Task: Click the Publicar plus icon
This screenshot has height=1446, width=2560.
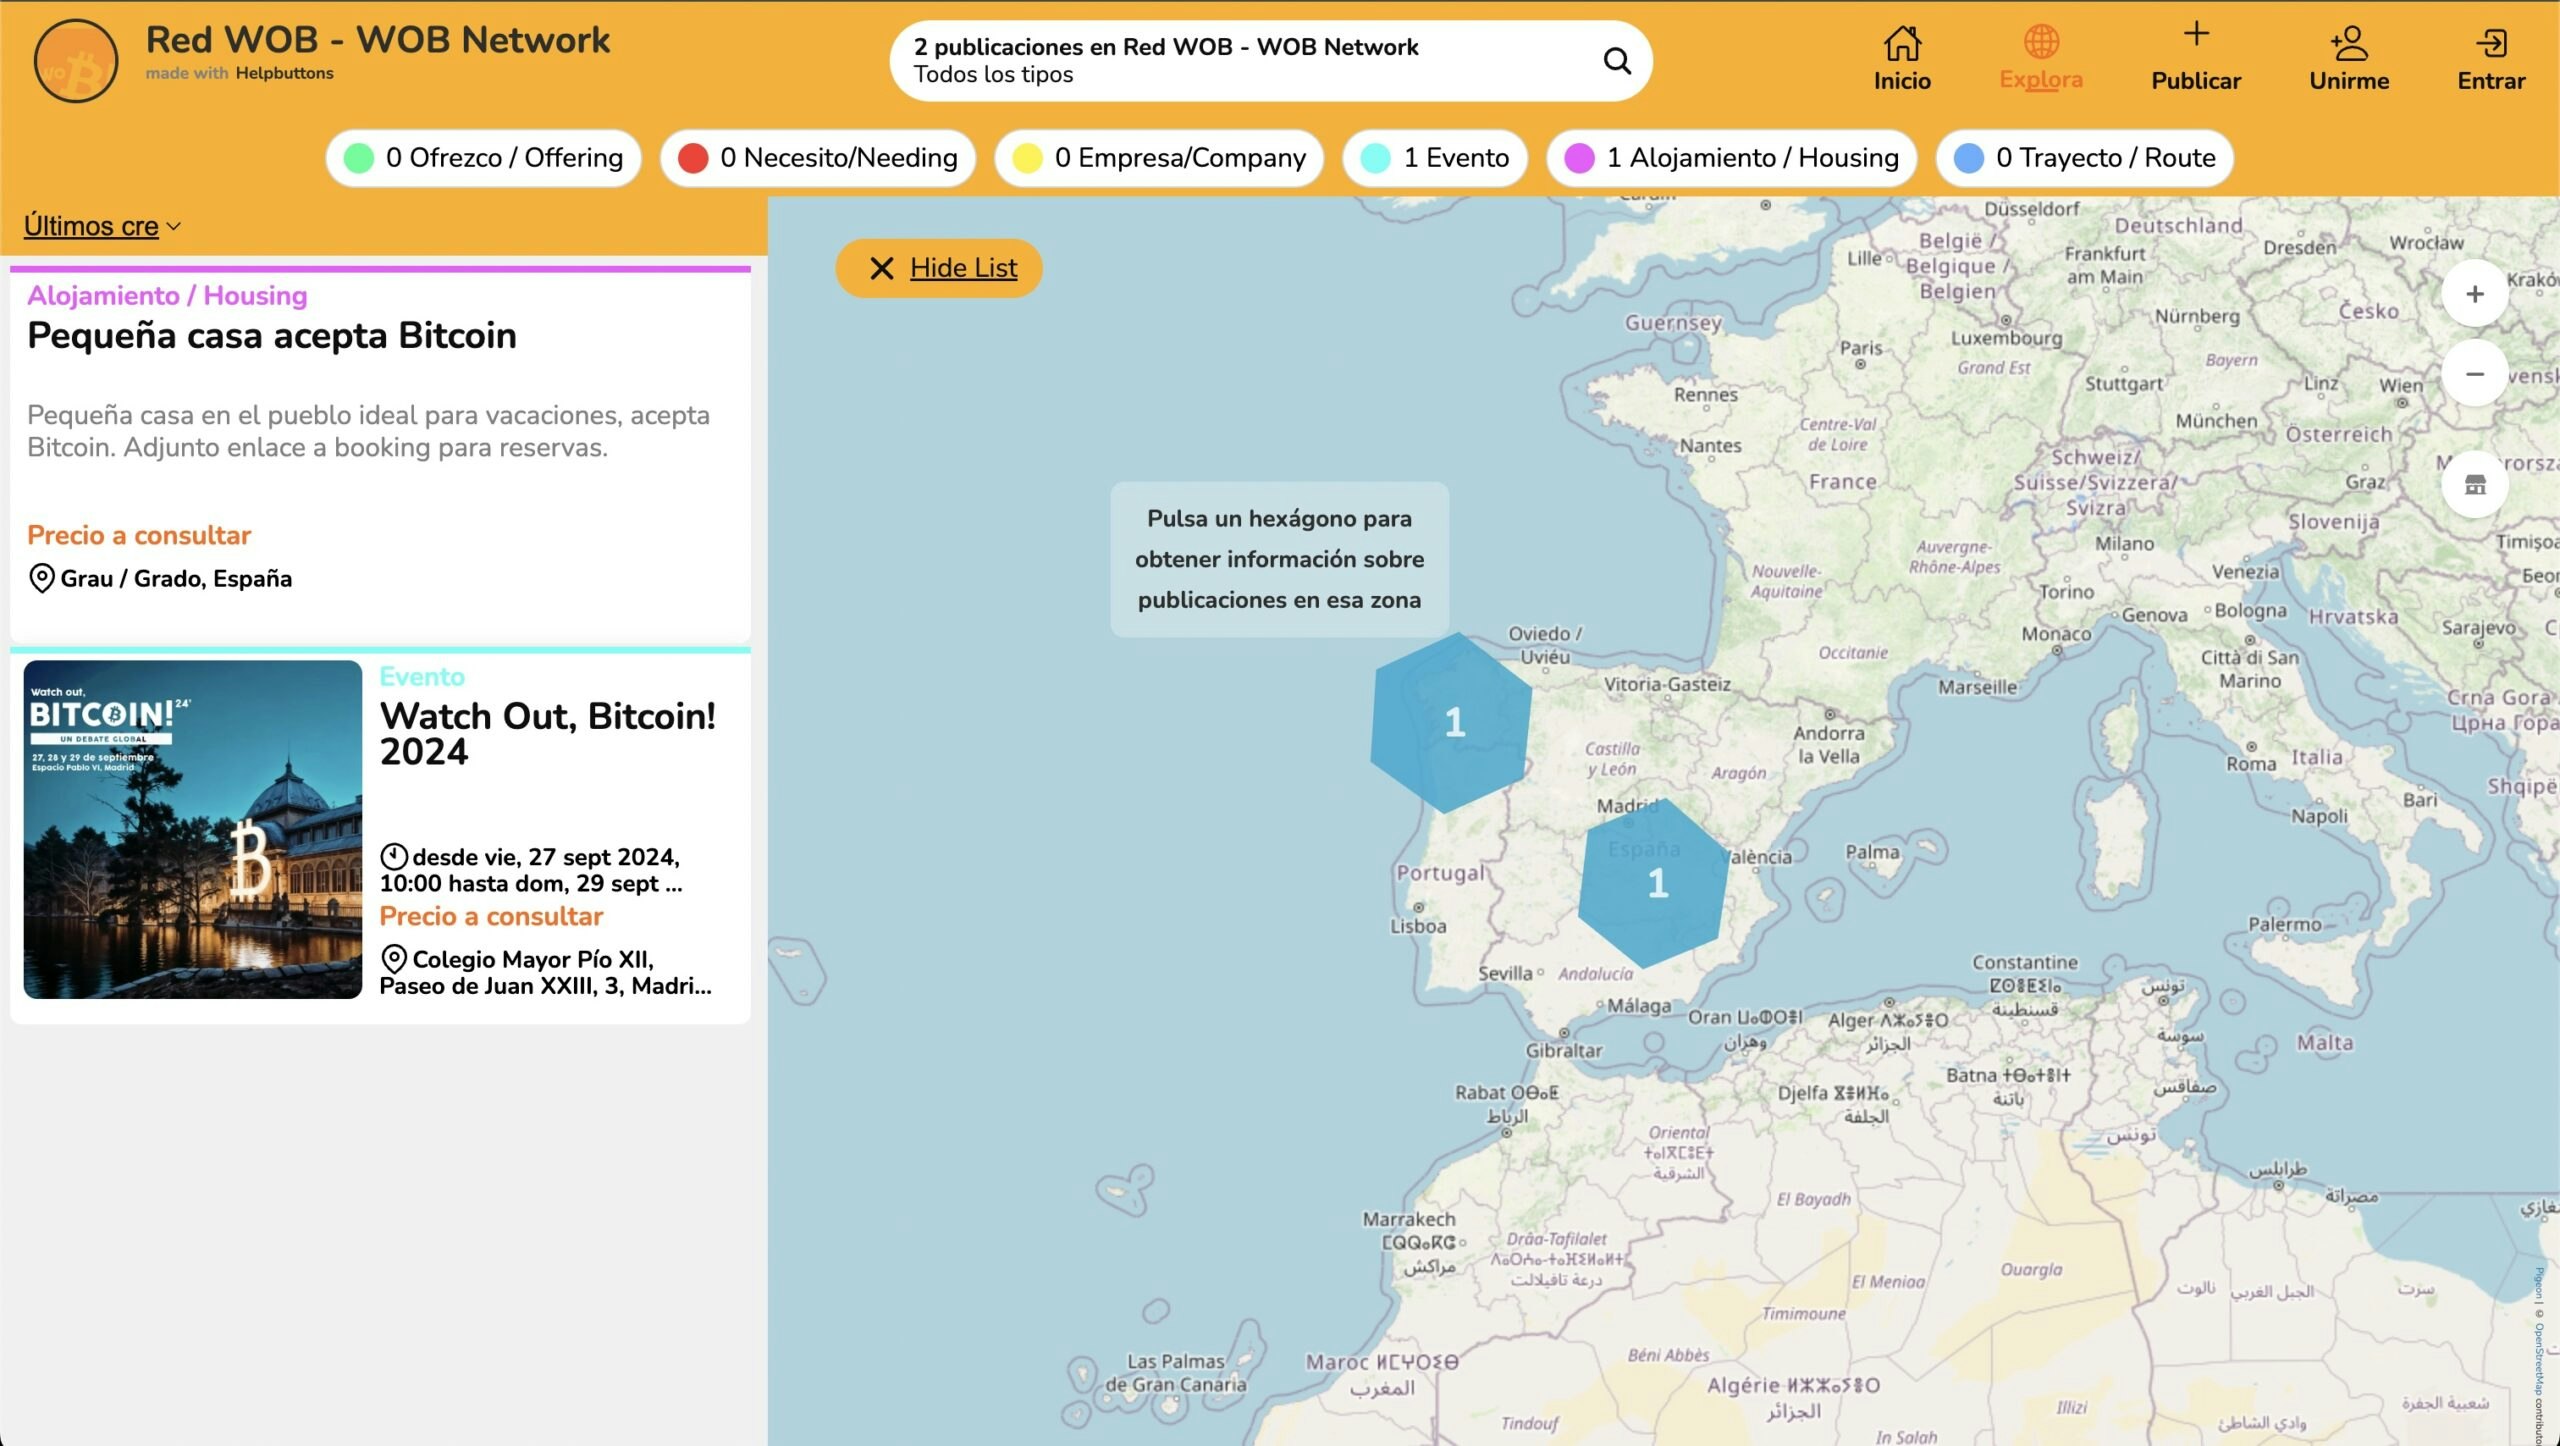Action: click(x=2196, y=35)
